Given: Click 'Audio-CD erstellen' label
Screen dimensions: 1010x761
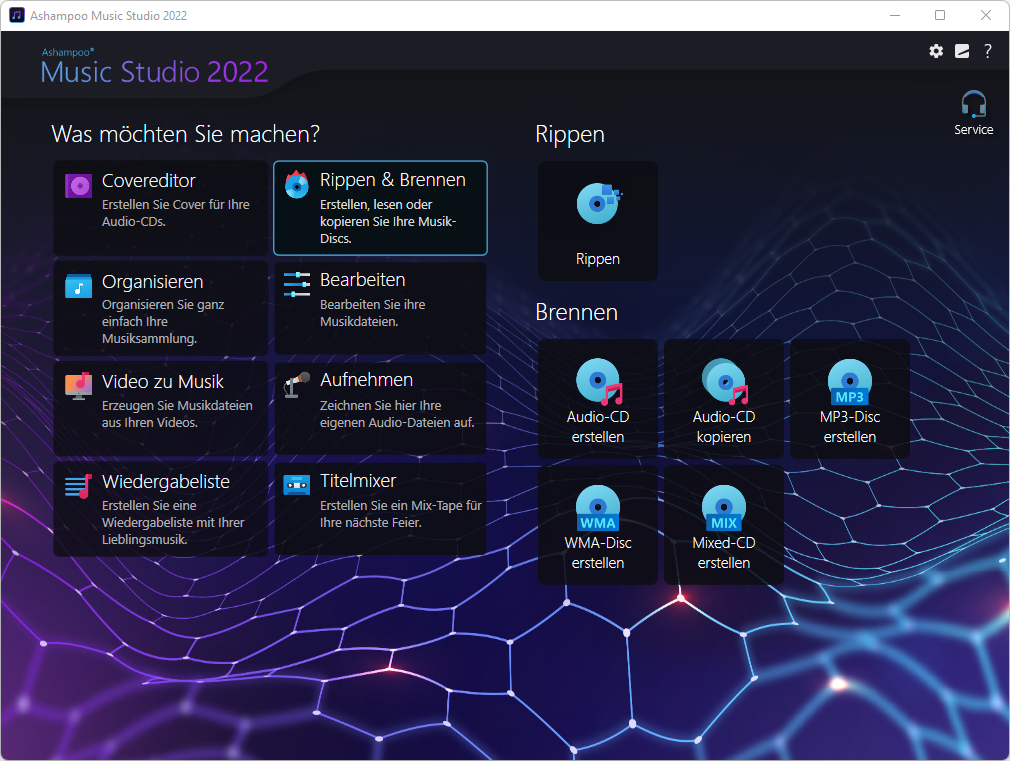Looking at the screenshot, I should point(598,427).
